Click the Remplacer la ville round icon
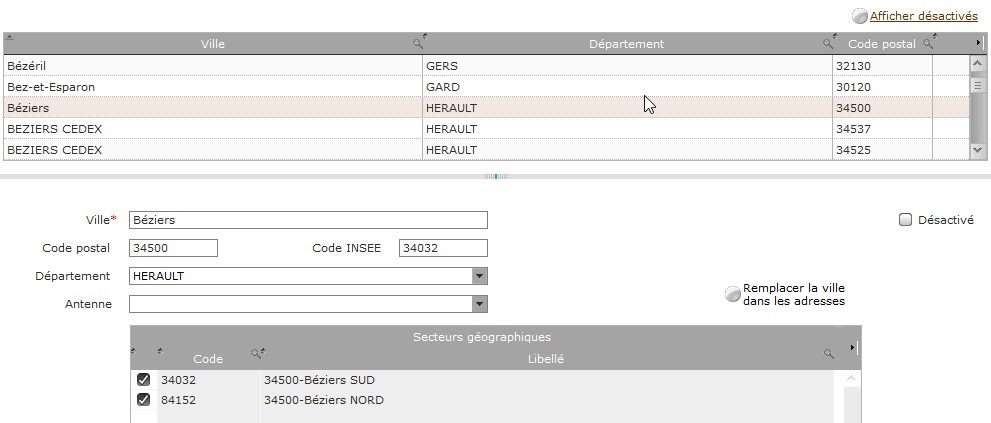 click(733, 295)
